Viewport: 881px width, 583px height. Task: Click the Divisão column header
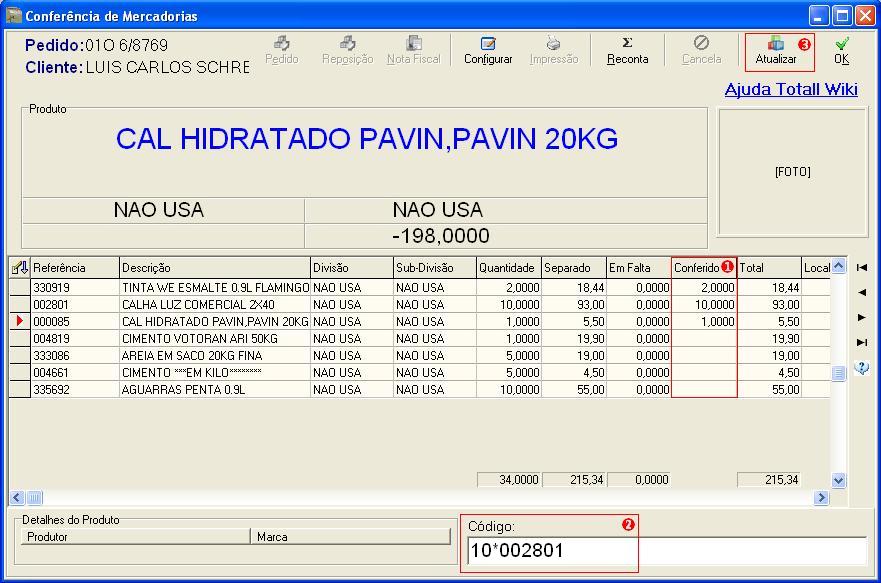(x=351, y=268)
